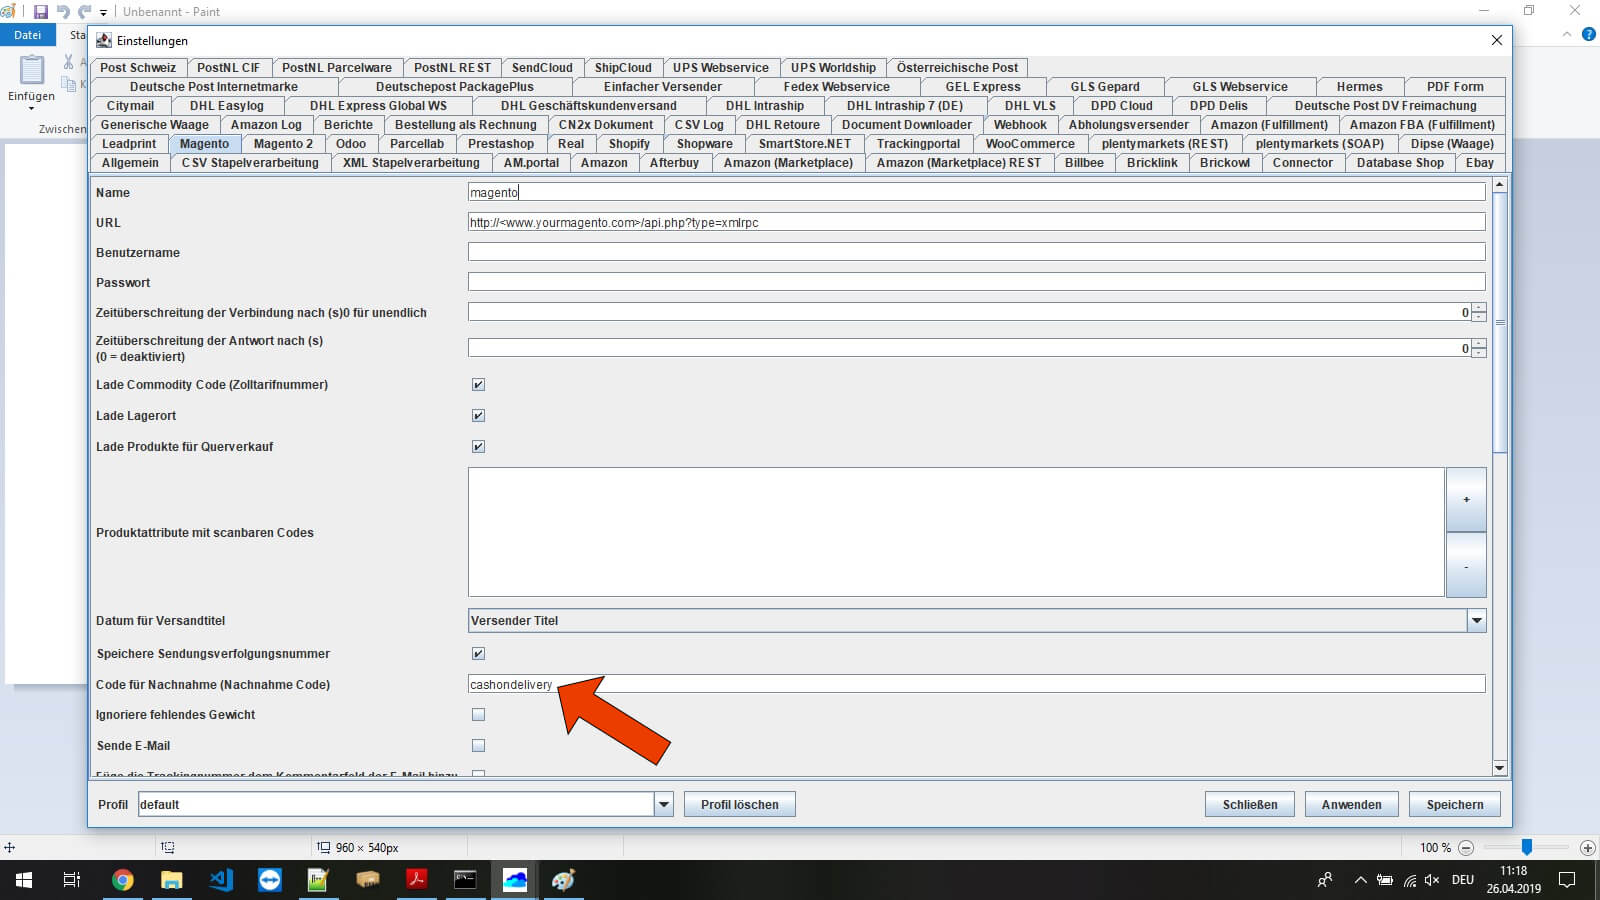Click into the Passwort field
The height and width of the screenshot is (900, 1600).
click(x=976, y=282)
